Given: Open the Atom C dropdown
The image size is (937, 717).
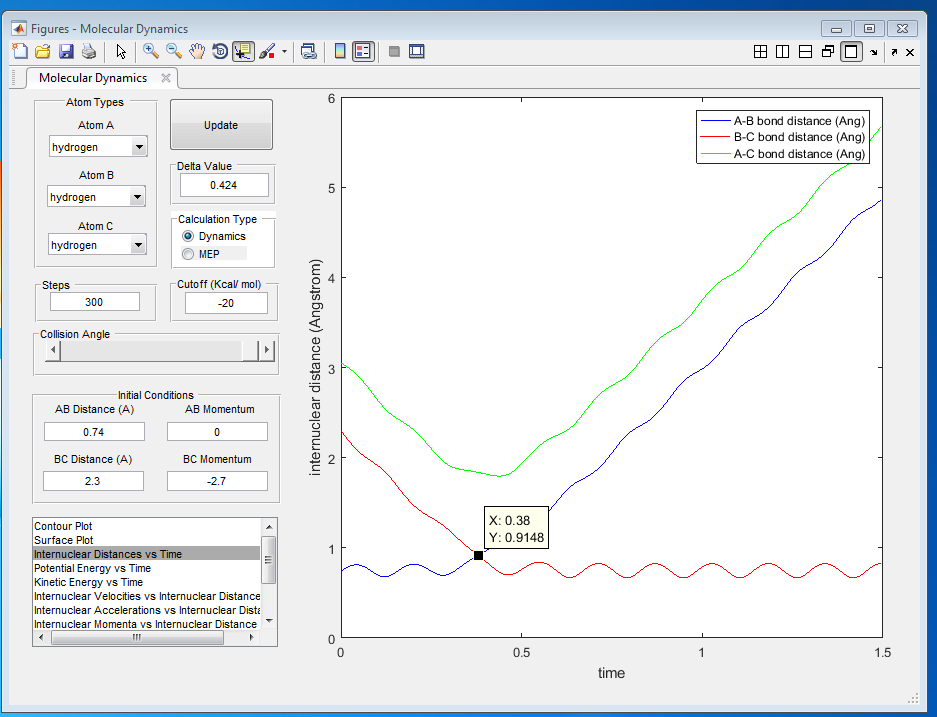Looking at the screenshot, I should tap(138, 245).
